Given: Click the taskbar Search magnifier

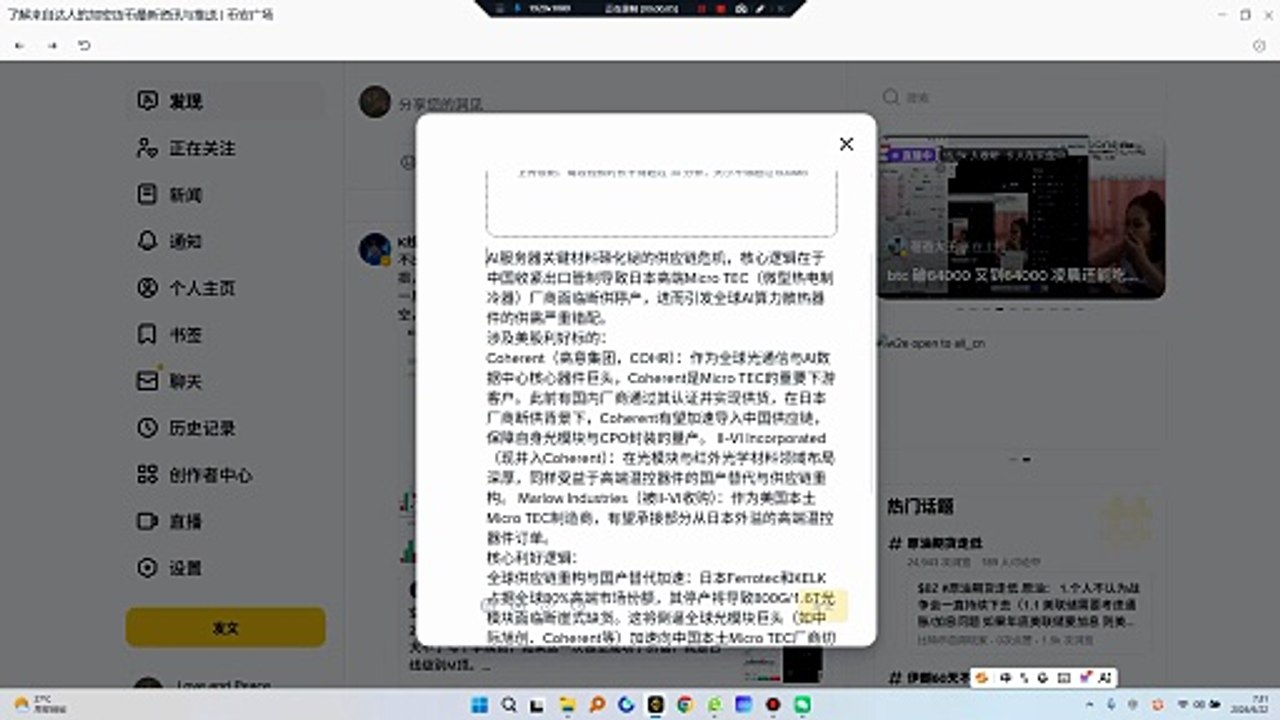Looking at the screenshot, I should (x=509, y=704).
